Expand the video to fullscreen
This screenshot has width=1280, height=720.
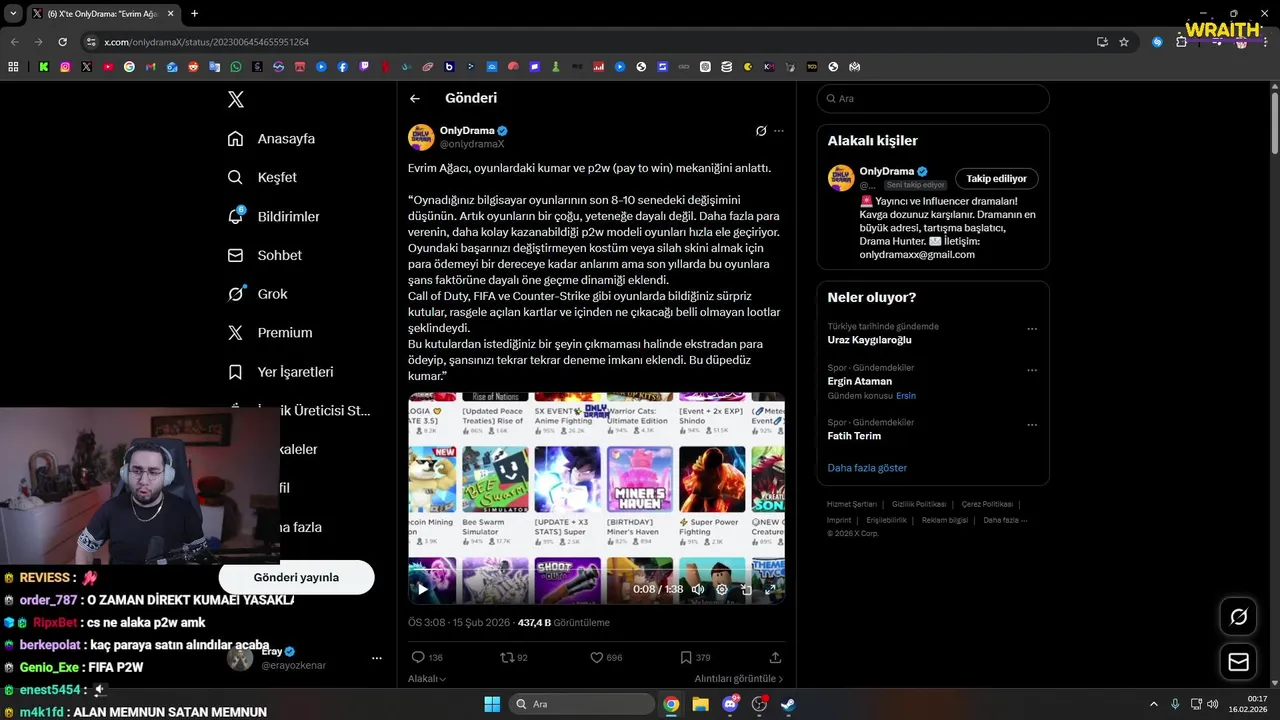coord(770,589)
